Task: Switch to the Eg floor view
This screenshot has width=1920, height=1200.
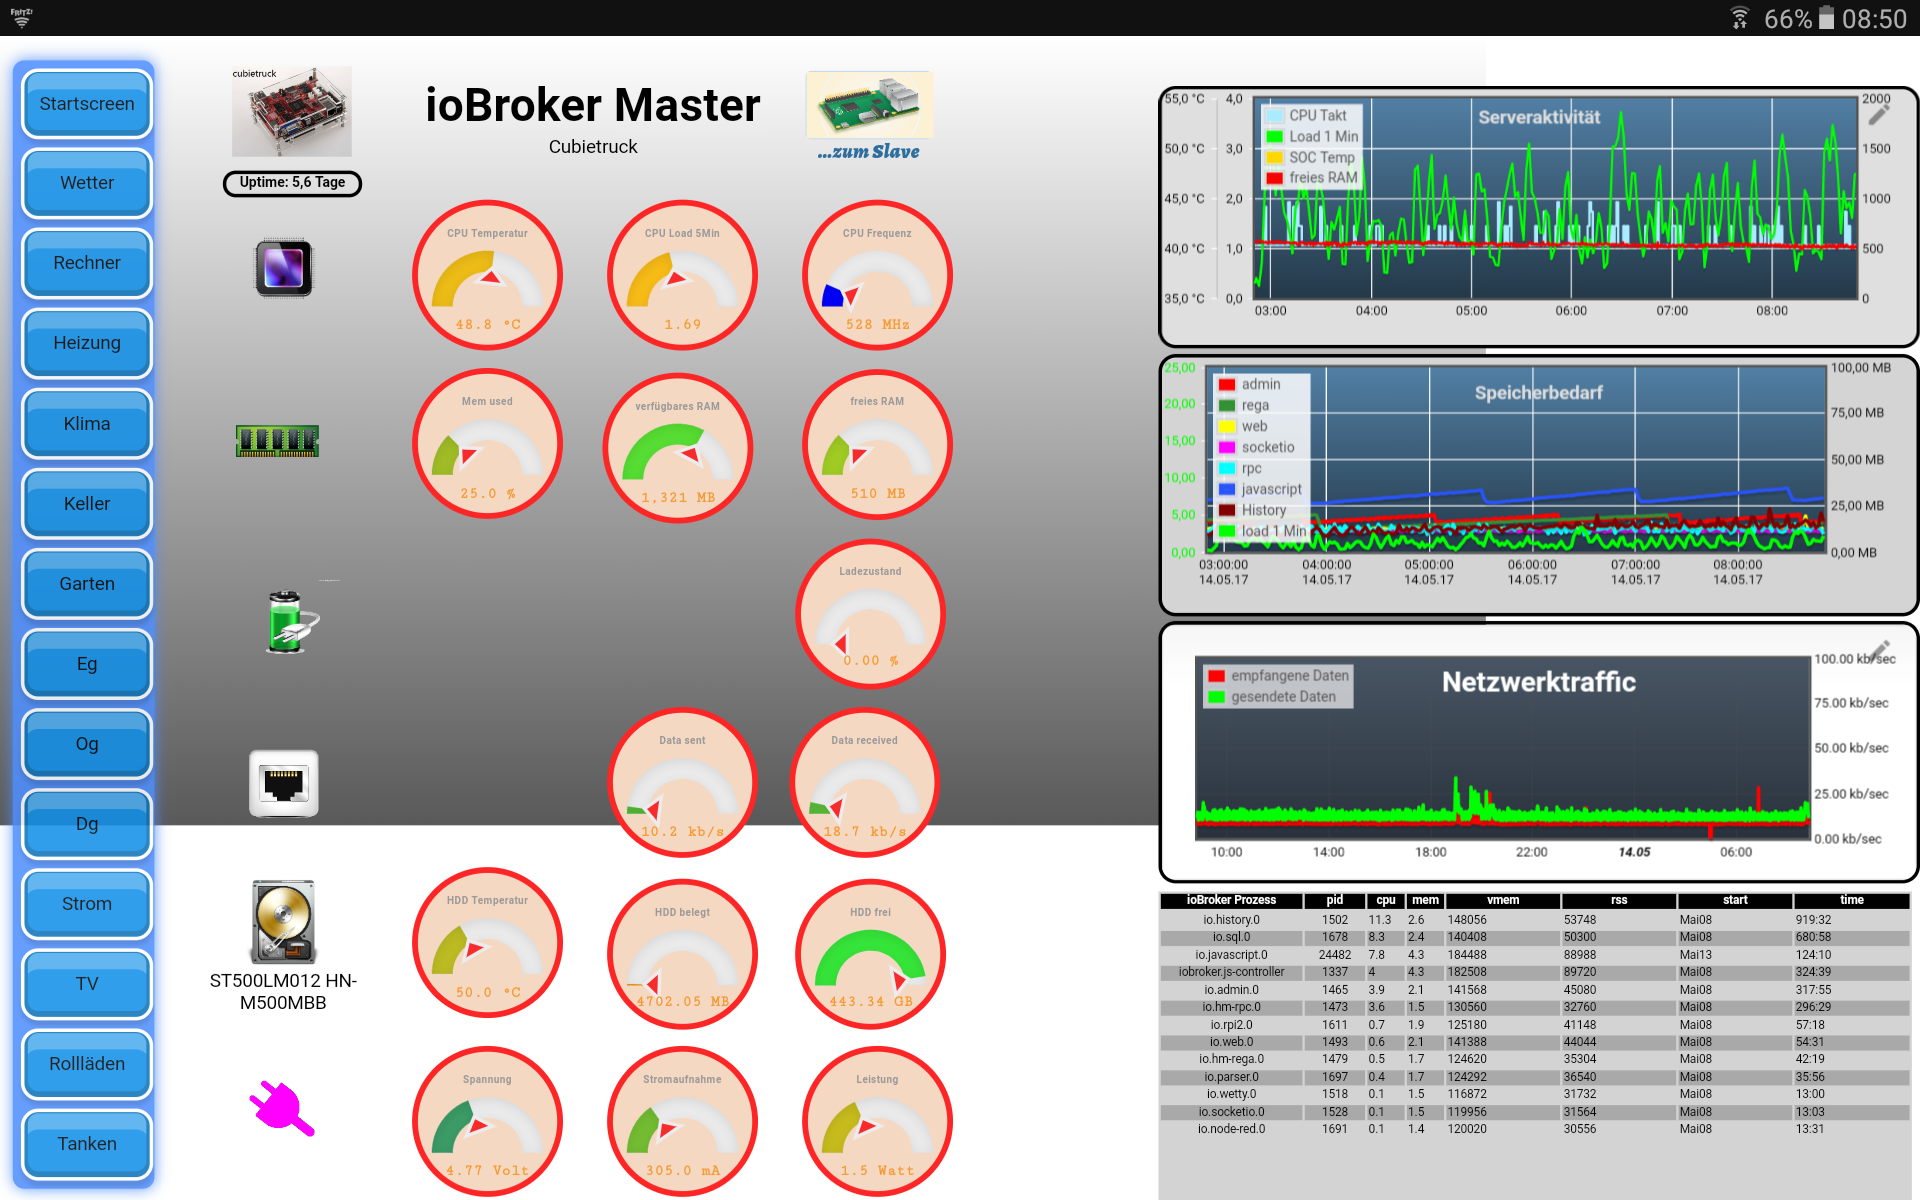Action: point(87,664)
